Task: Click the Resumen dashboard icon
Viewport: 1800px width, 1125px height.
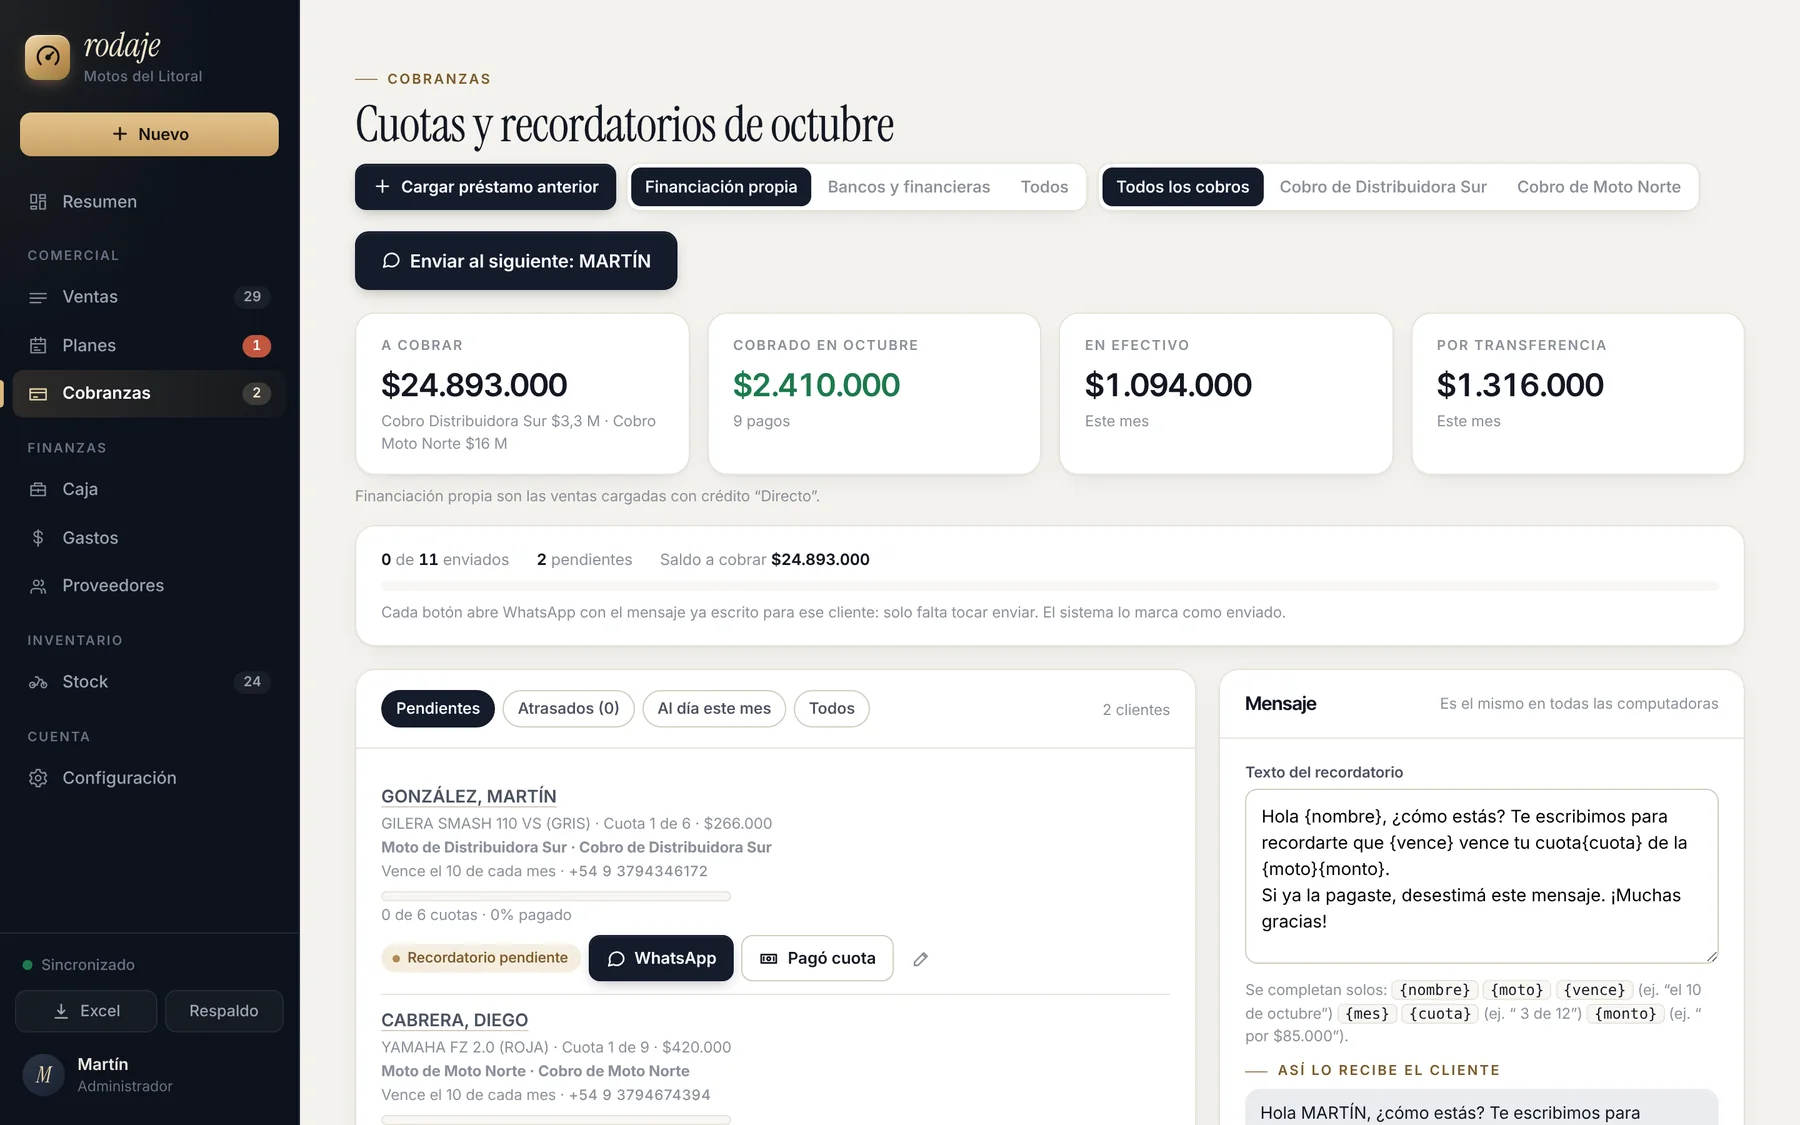Action: coord(38,202)
